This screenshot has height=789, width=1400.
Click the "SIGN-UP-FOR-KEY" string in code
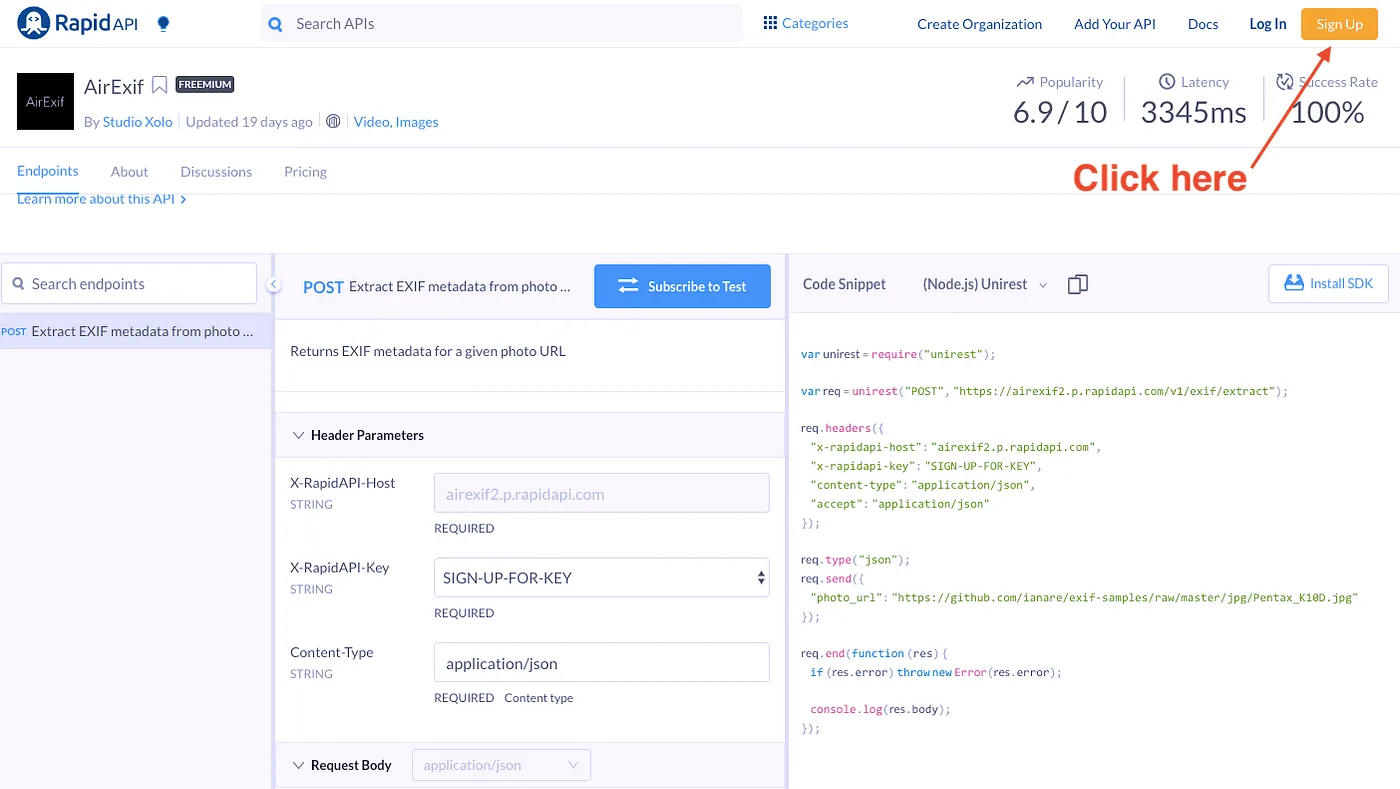tap(983, 466)
